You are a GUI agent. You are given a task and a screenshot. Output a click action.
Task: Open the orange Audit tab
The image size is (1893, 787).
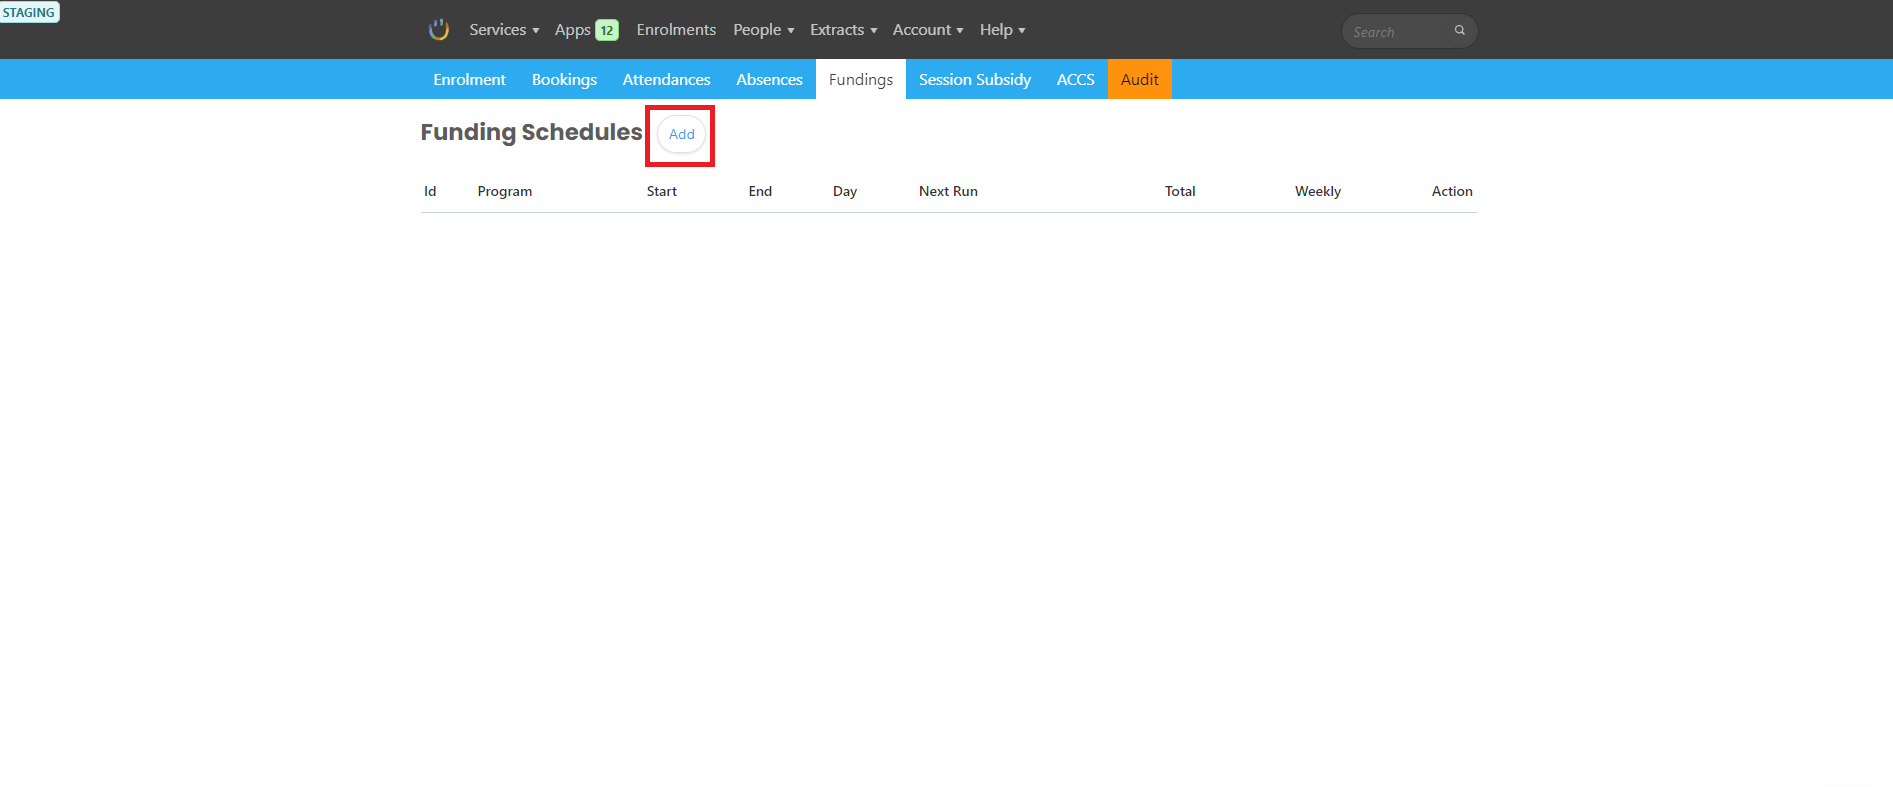click(x=1140, y=79)
